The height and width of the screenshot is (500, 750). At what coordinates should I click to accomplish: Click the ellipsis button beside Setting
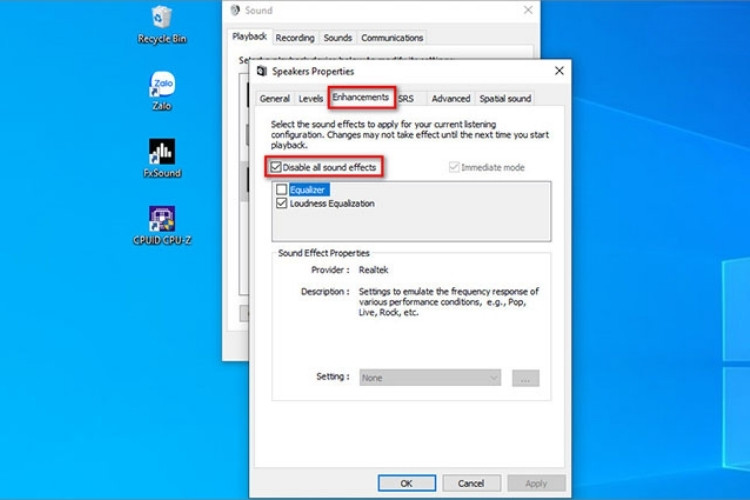(x=526, y=378)
